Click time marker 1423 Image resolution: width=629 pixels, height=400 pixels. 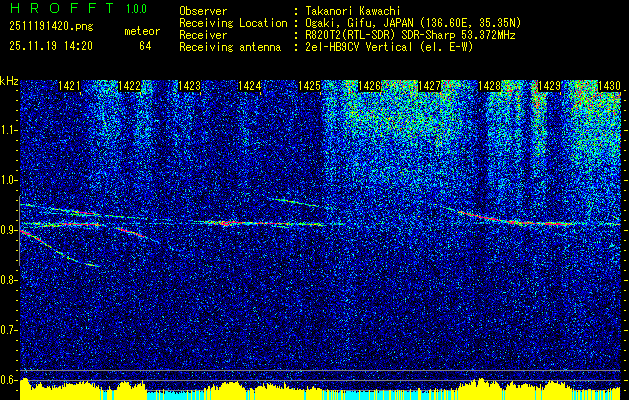point(189,86)
